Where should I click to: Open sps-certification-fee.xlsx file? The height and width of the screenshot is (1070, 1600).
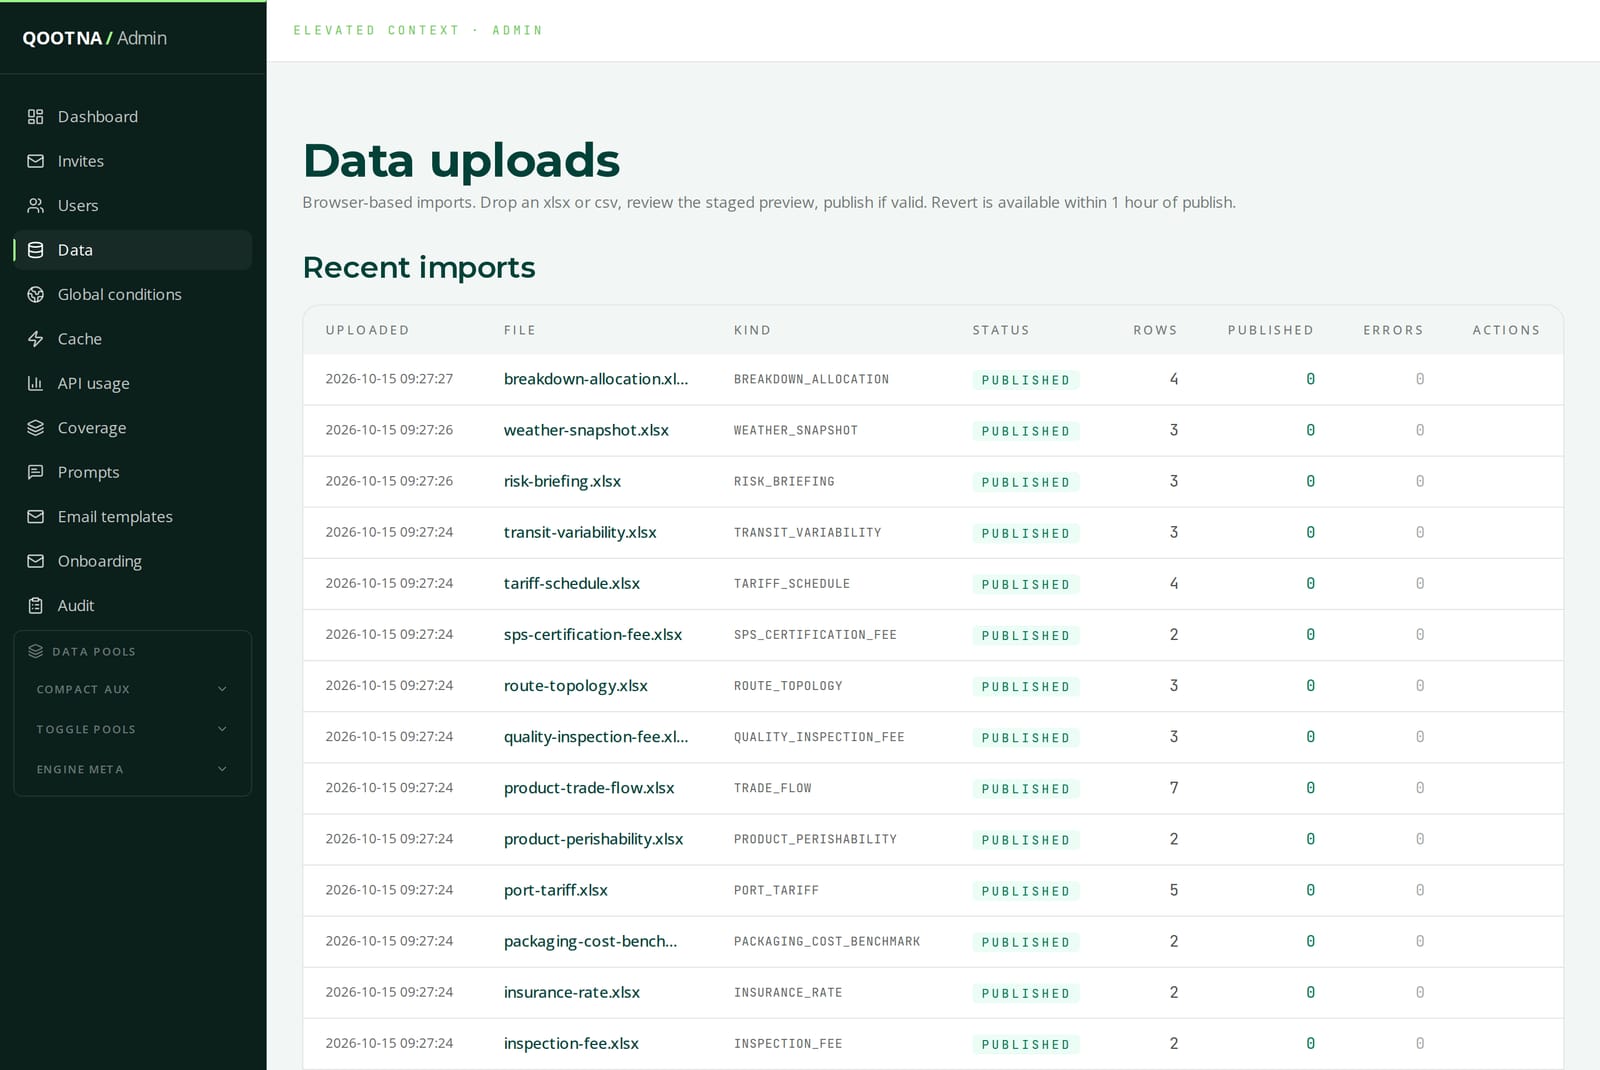click(x=593, y=634)
